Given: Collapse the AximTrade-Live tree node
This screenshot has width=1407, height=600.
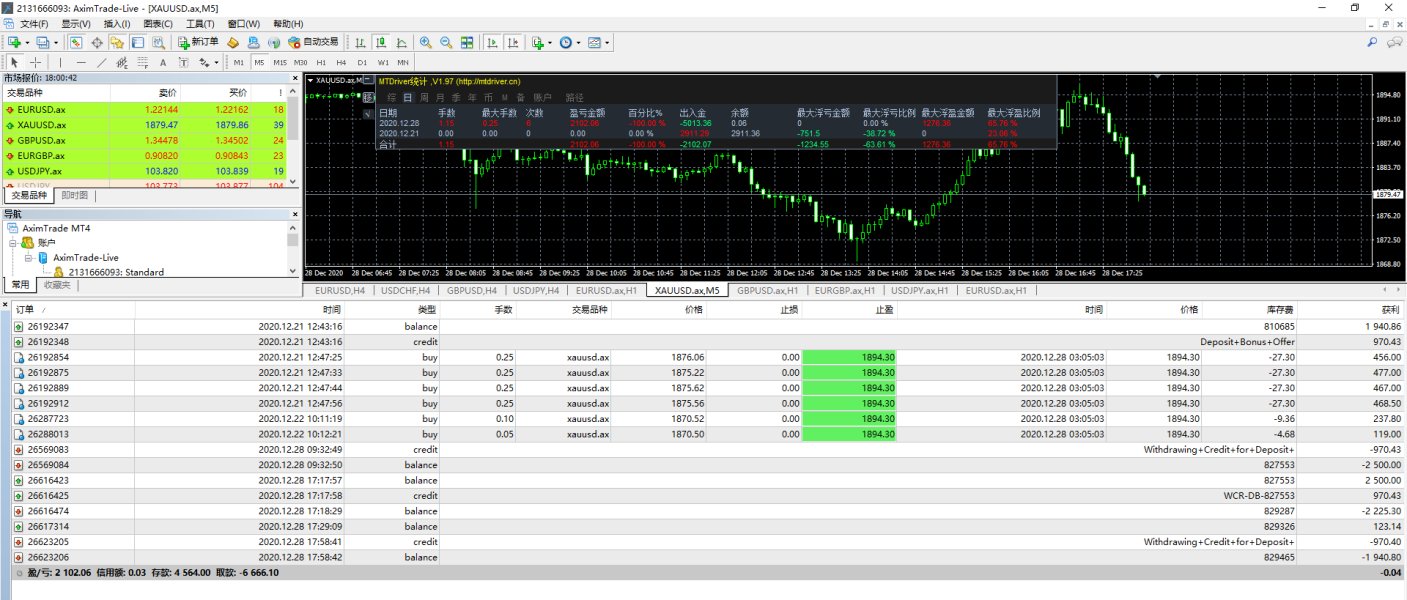Looking at the screenshot, I should coord(29,258).
